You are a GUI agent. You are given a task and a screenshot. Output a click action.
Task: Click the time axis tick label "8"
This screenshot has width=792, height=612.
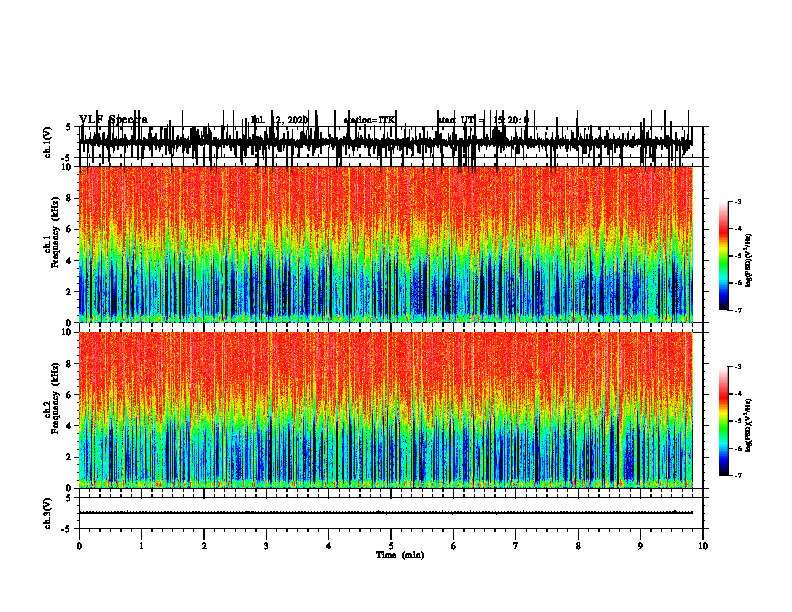tap(578, 546)
